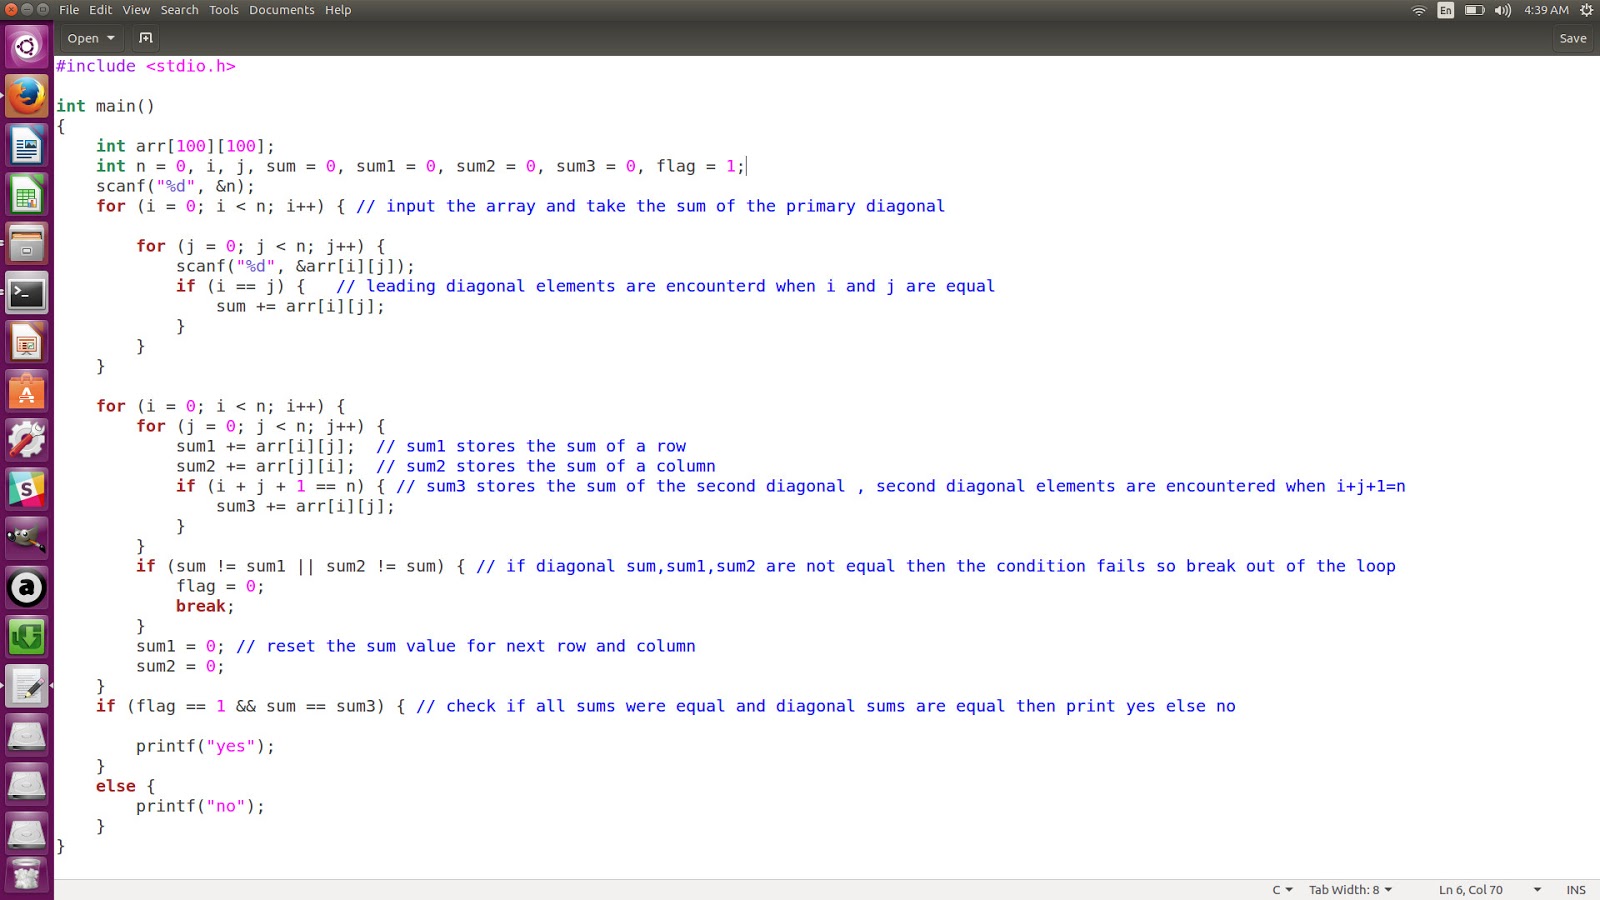Save the current file
1600x900 pixels.
pos(1573,38)
